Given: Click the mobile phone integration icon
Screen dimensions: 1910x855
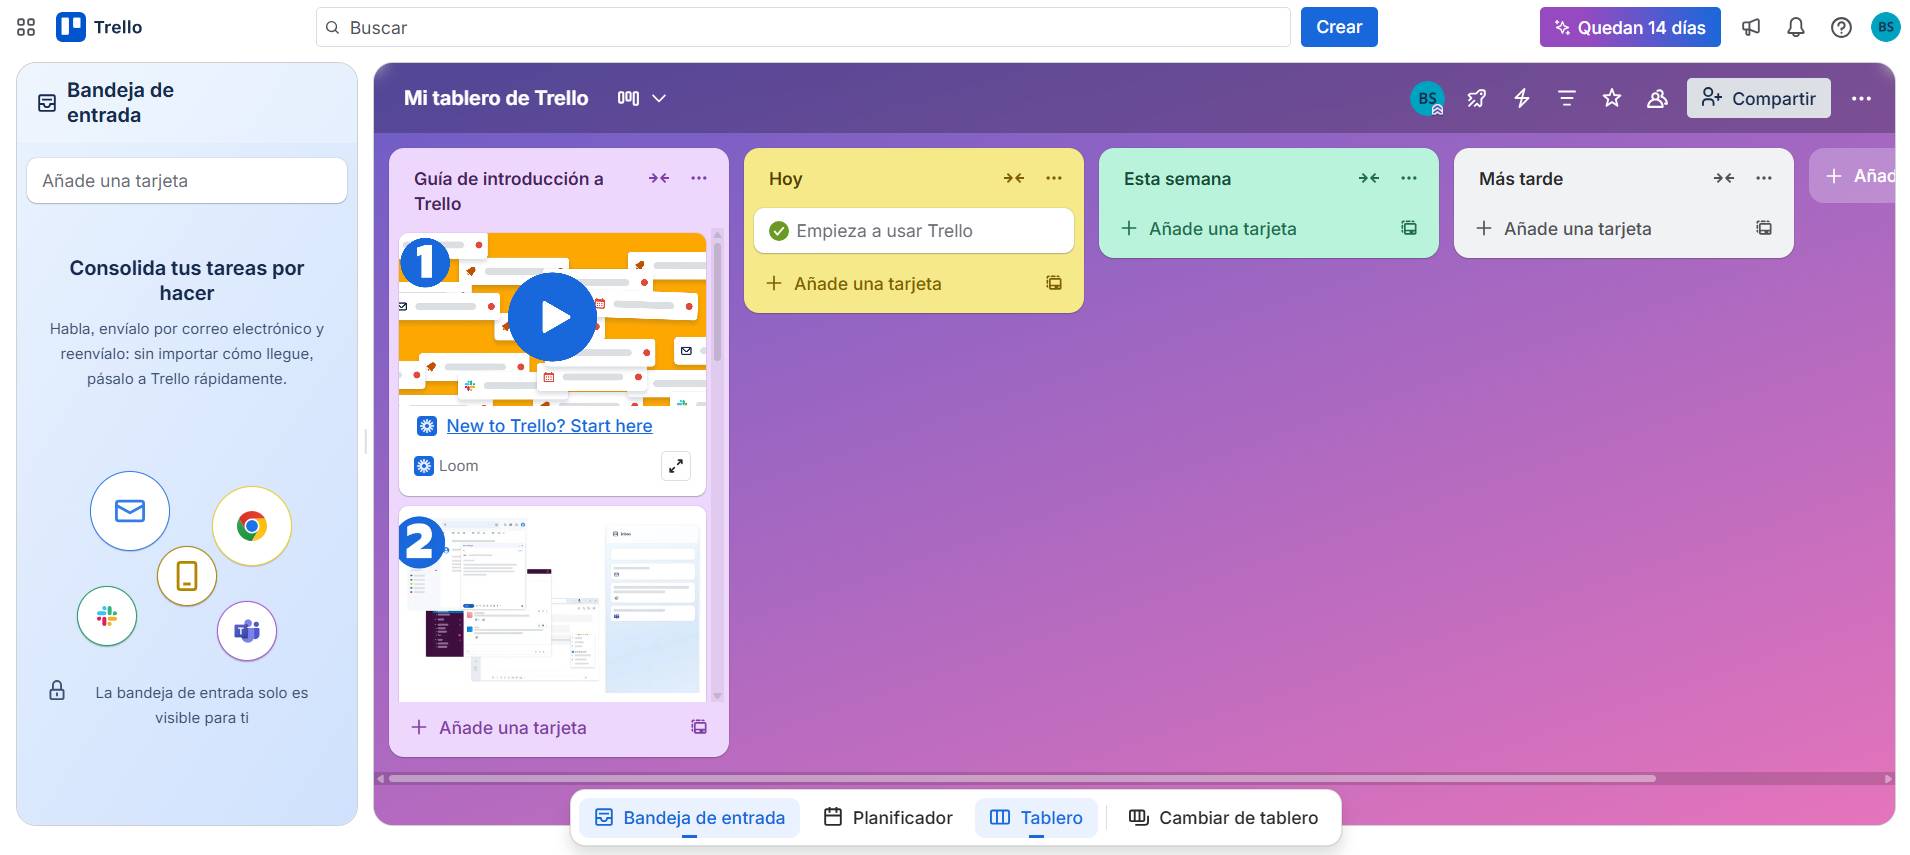Looking at the screenshot, I should [187, 576].
